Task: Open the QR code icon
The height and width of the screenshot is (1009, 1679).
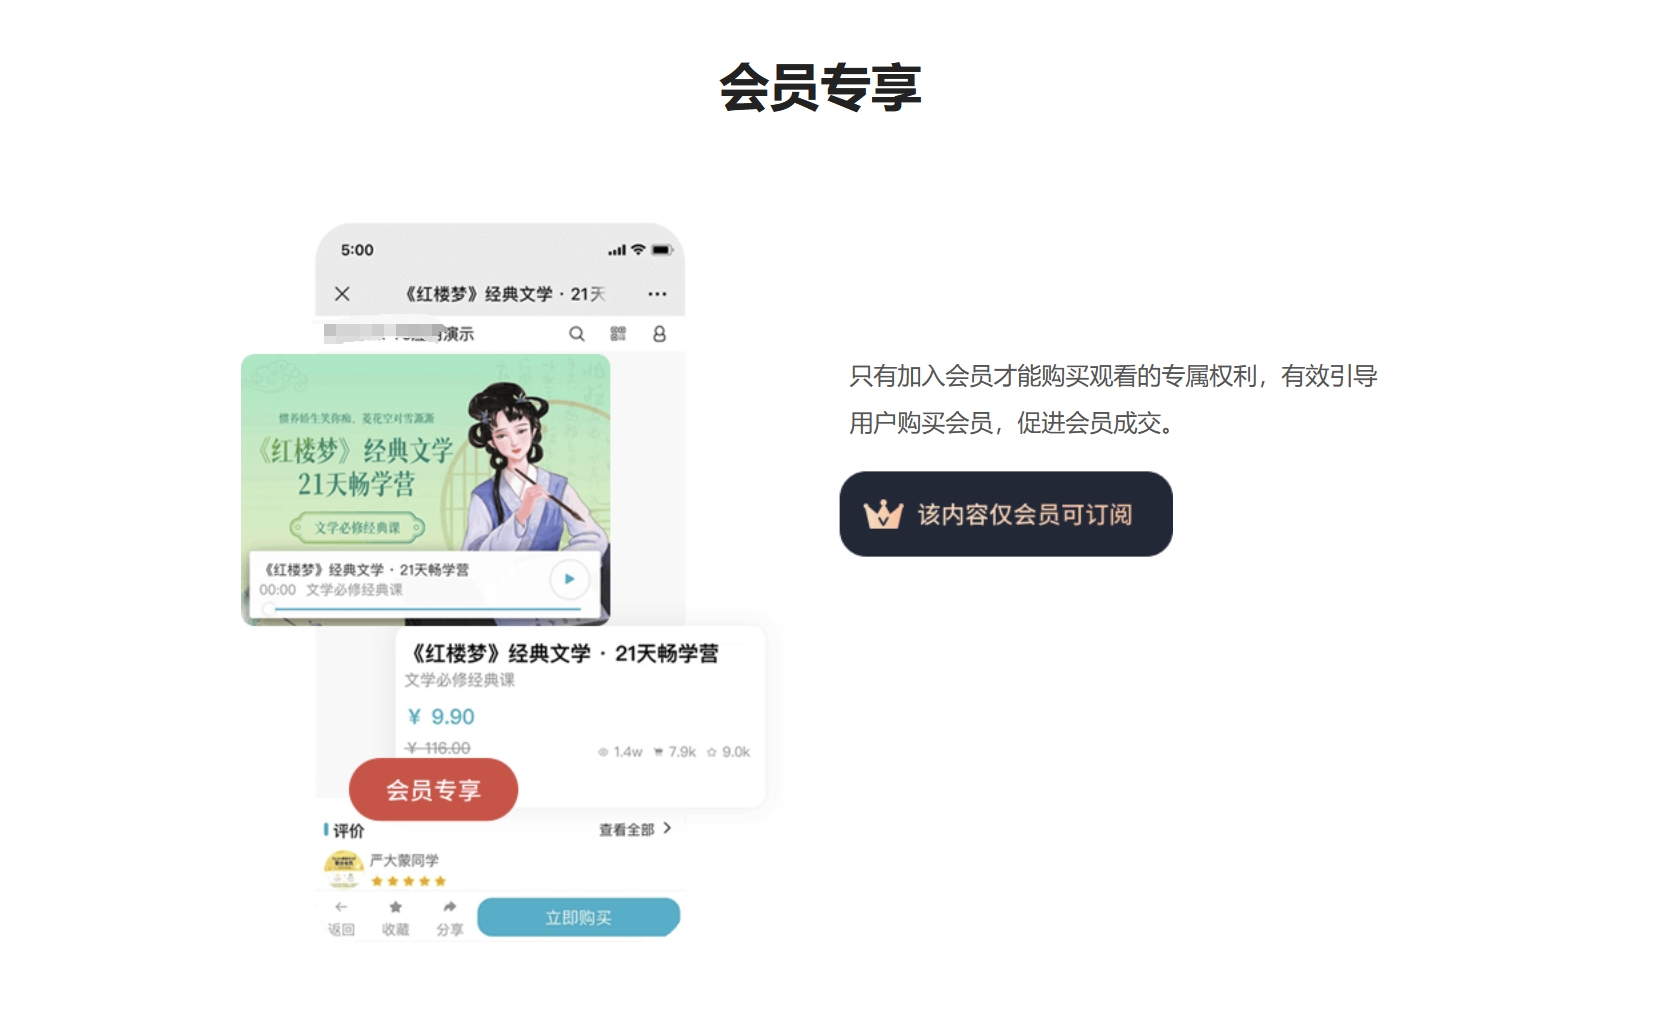Action: pos(618,334)
